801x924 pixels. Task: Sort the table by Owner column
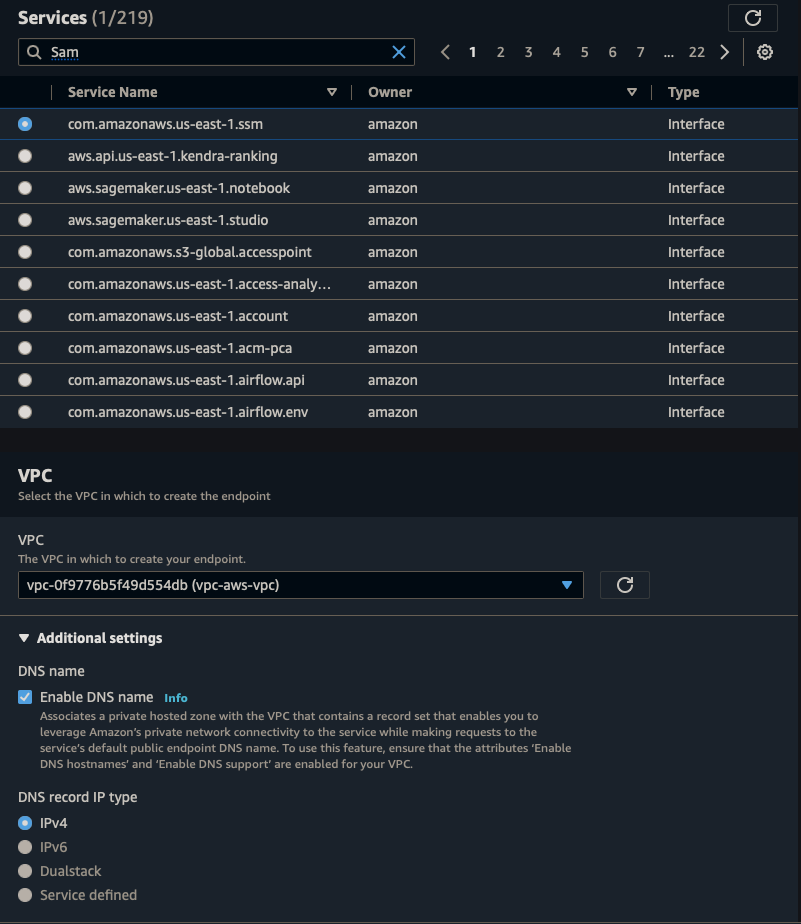(632, 92)
